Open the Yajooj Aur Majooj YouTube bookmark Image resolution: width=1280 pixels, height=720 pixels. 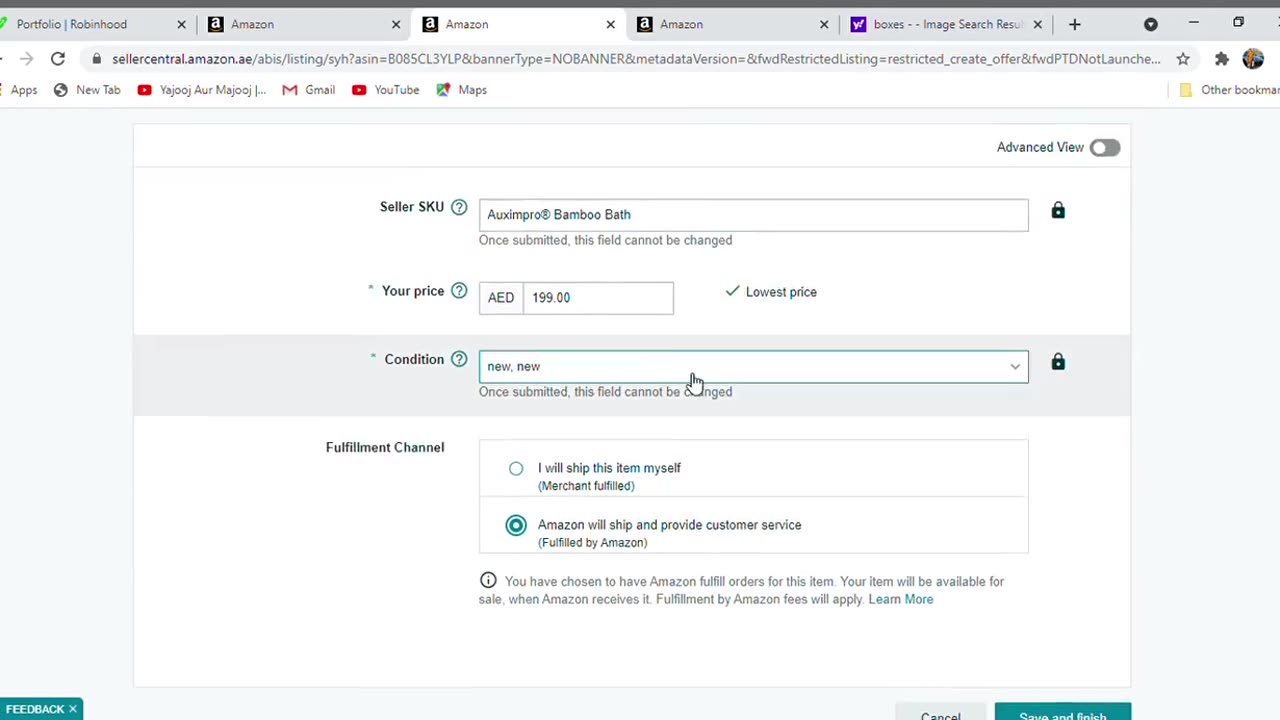click(202, 90)
